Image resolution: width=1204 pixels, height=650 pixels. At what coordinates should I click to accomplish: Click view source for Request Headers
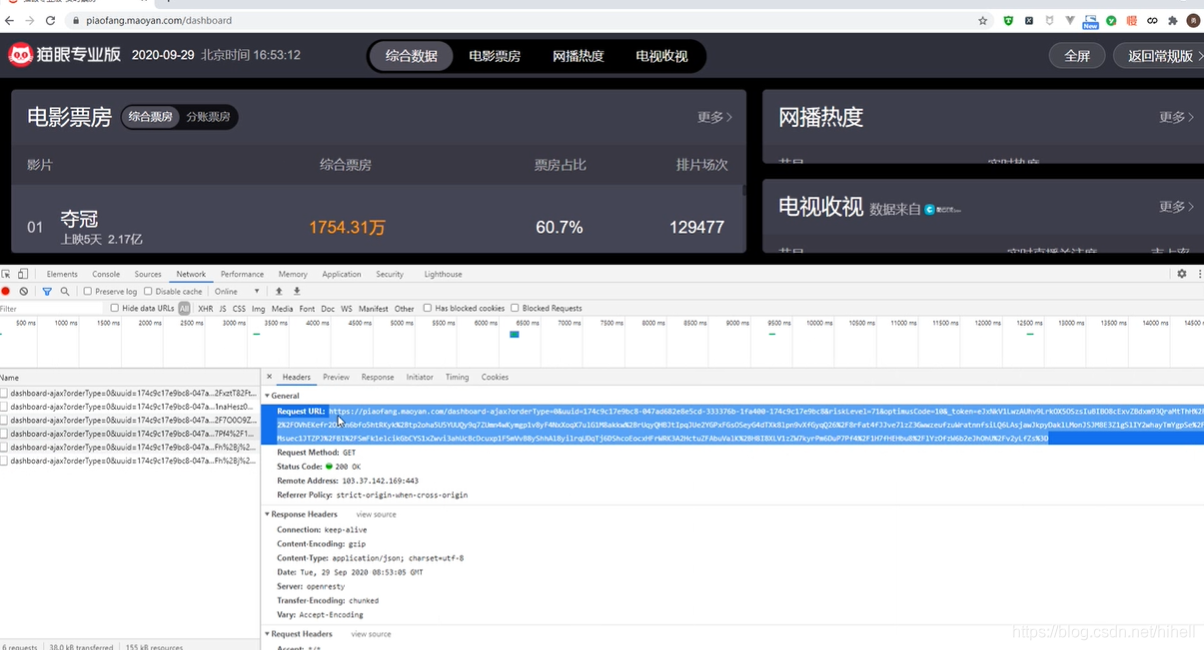click(371, 634)
